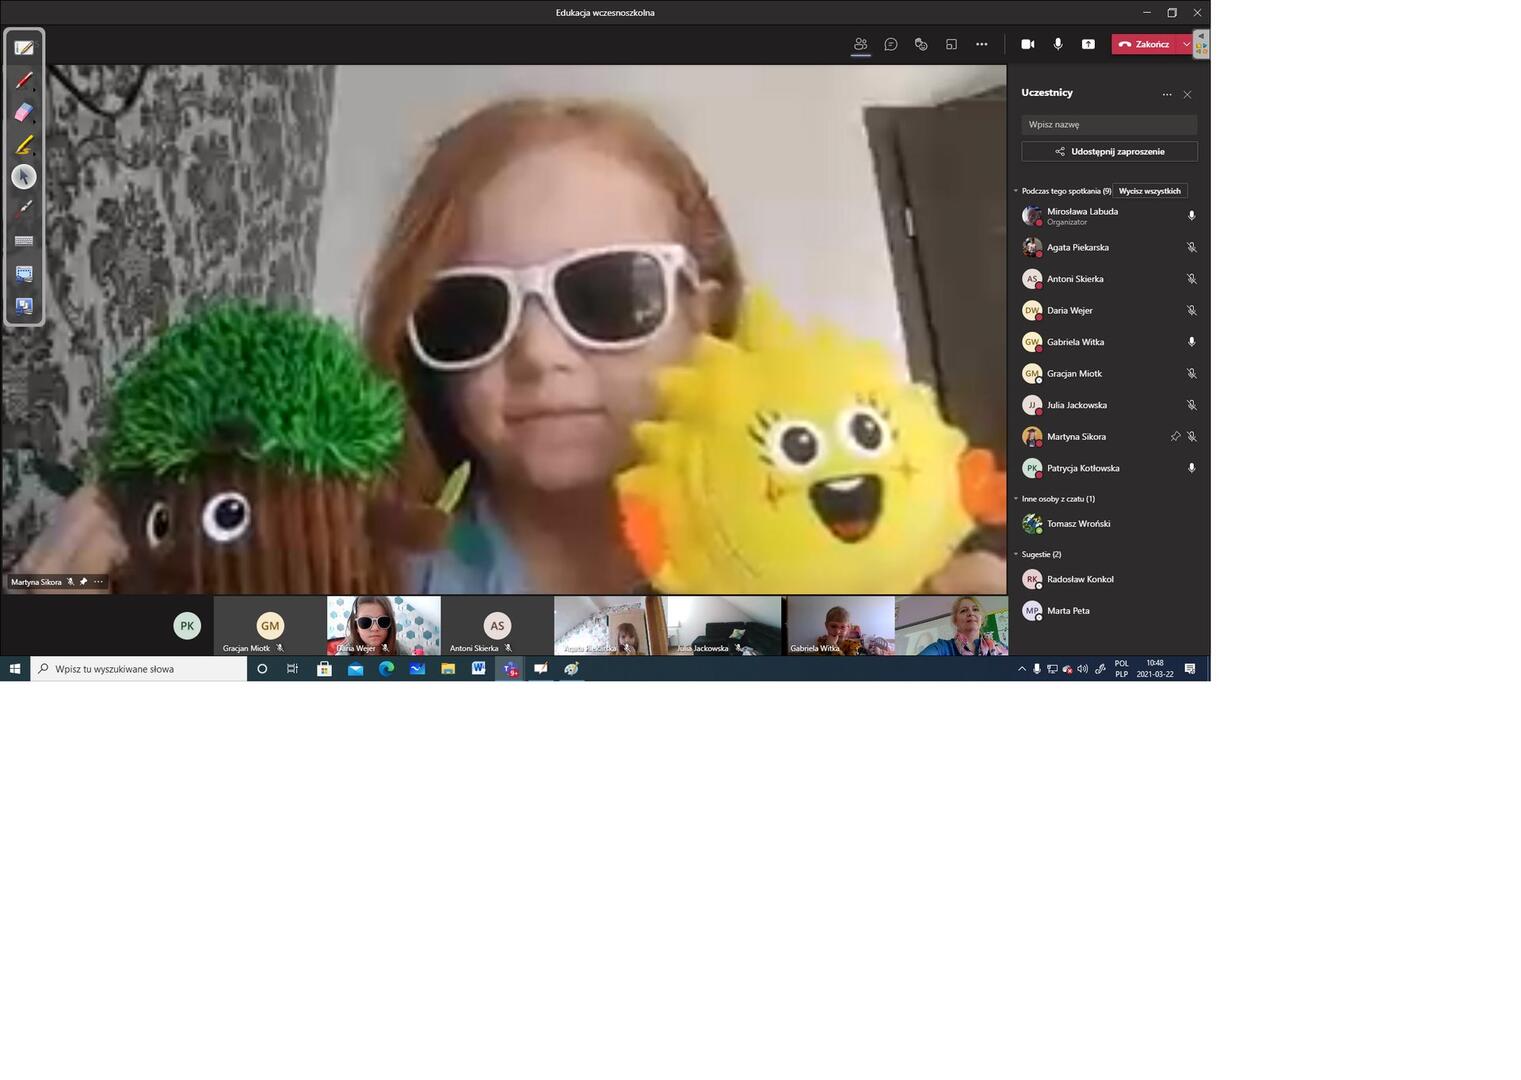The width and height of the screenshot is (1521, 1080).
Task: Open more actions menu in meeting toolbar
Action: pyautogui.click(x=982, y=44)
